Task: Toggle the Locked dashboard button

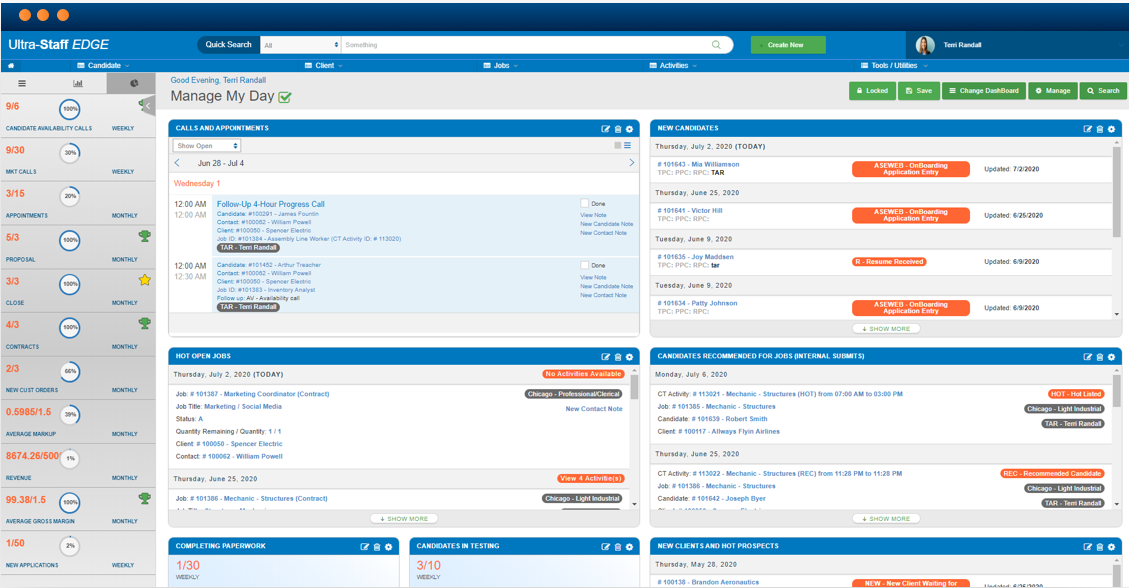Action: click(872, 91)
